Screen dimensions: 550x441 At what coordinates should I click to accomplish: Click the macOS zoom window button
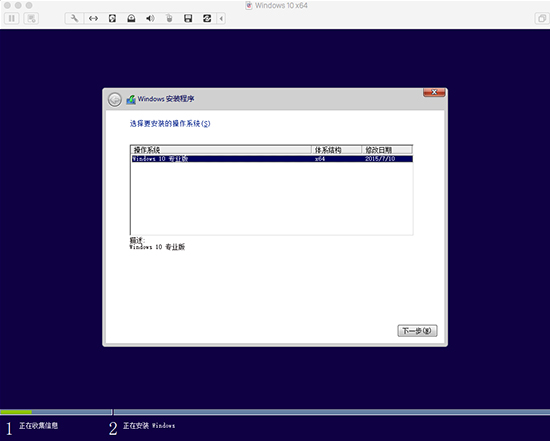29,5
